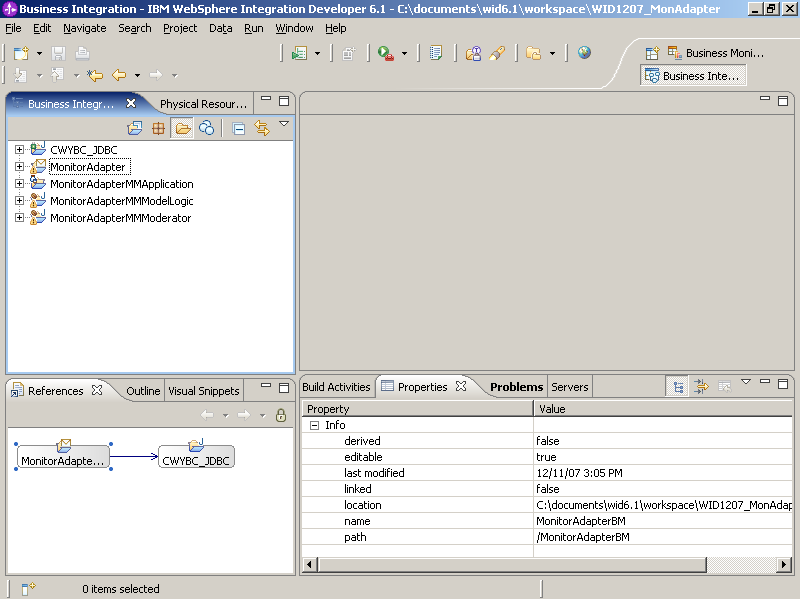The width and height of the screenshot is (800, 600).
Task: Expand the MonitorAdapterMMModerator node
Action: pyautogui.click(x=19, y=217)
